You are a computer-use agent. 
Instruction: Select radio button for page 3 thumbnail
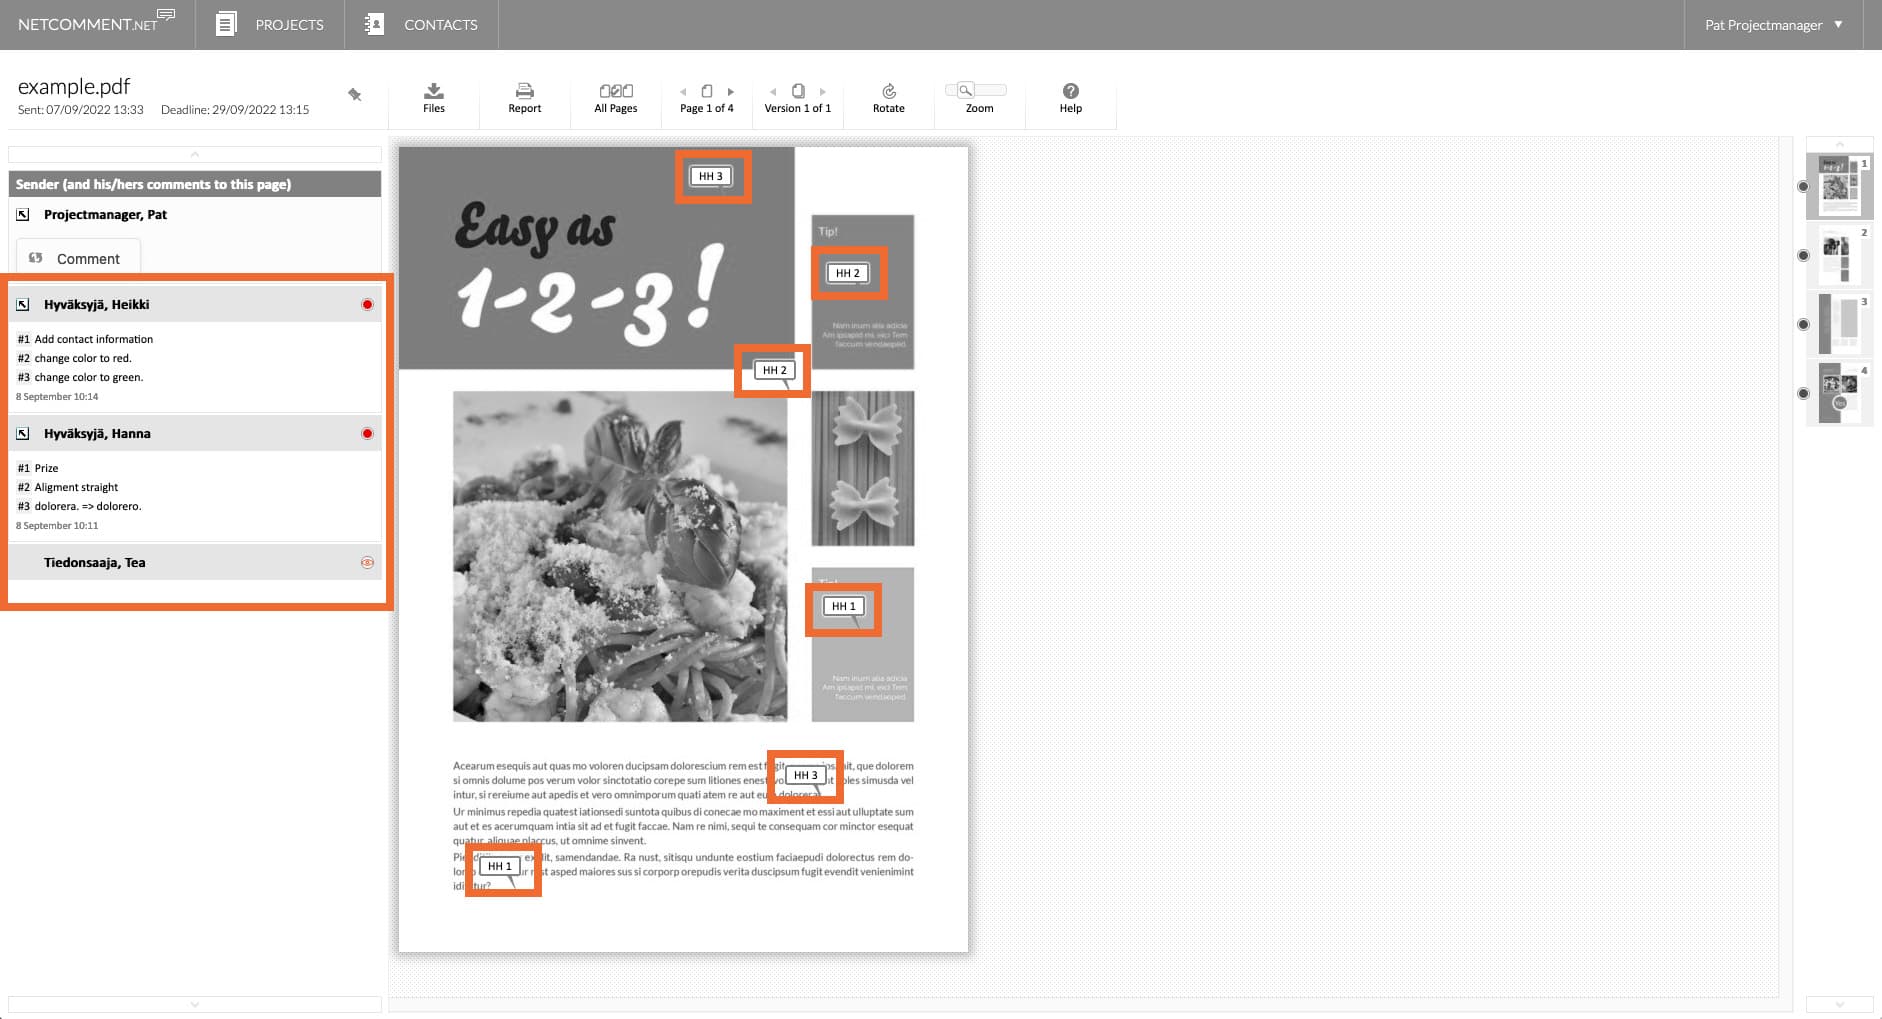1803,325
